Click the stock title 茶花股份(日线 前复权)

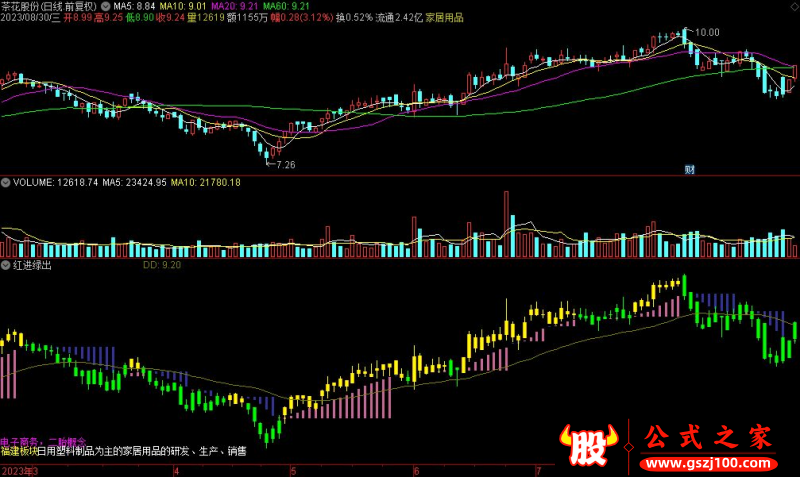coord(49,6)
